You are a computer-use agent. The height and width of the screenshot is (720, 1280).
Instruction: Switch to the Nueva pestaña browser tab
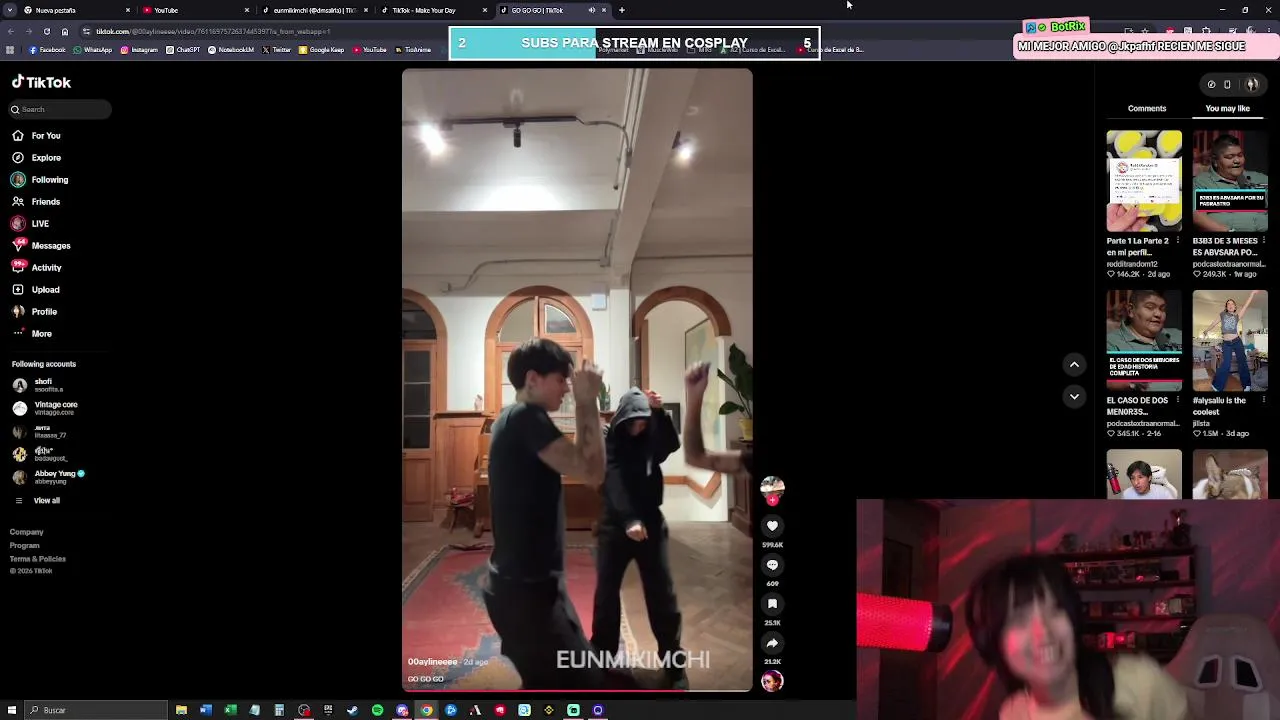pyautogui.click(x=75, y=10)
